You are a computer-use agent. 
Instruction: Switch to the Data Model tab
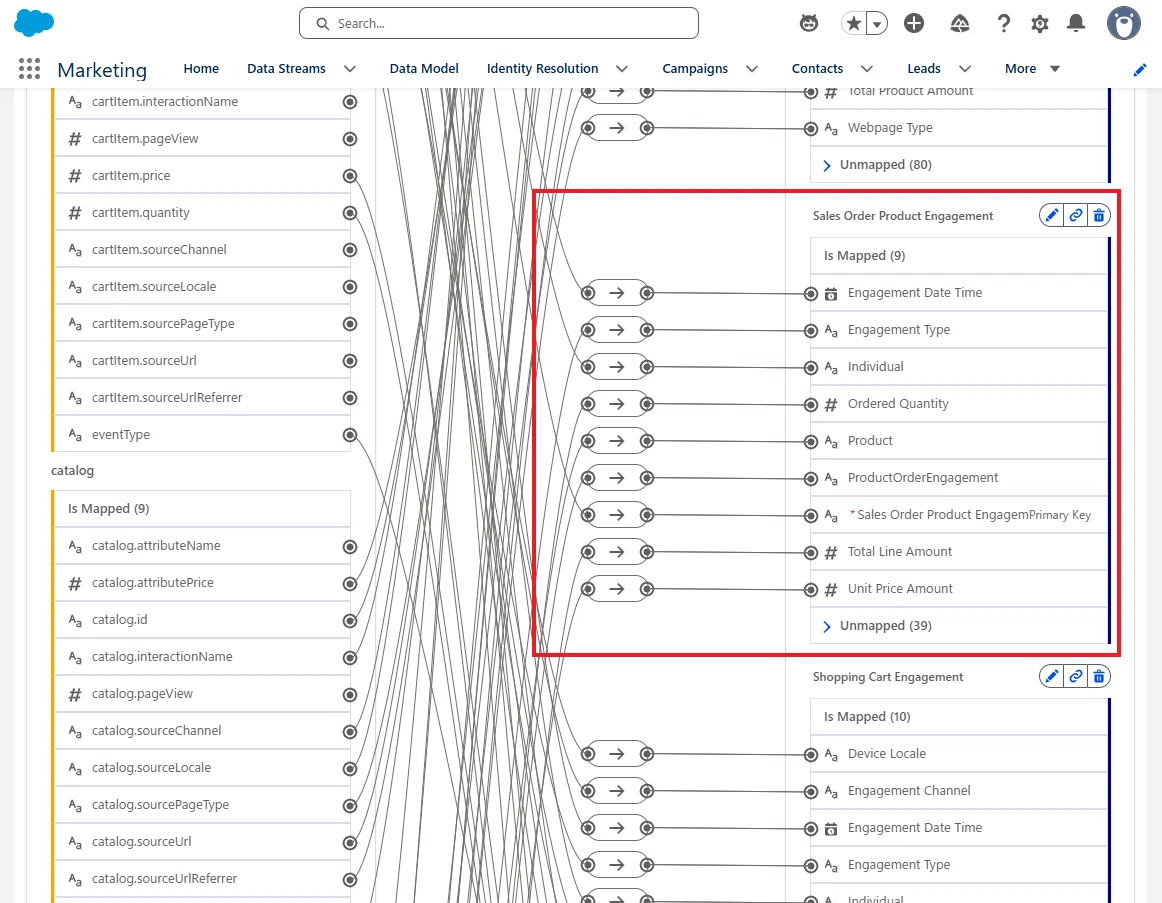pos(424,68)
